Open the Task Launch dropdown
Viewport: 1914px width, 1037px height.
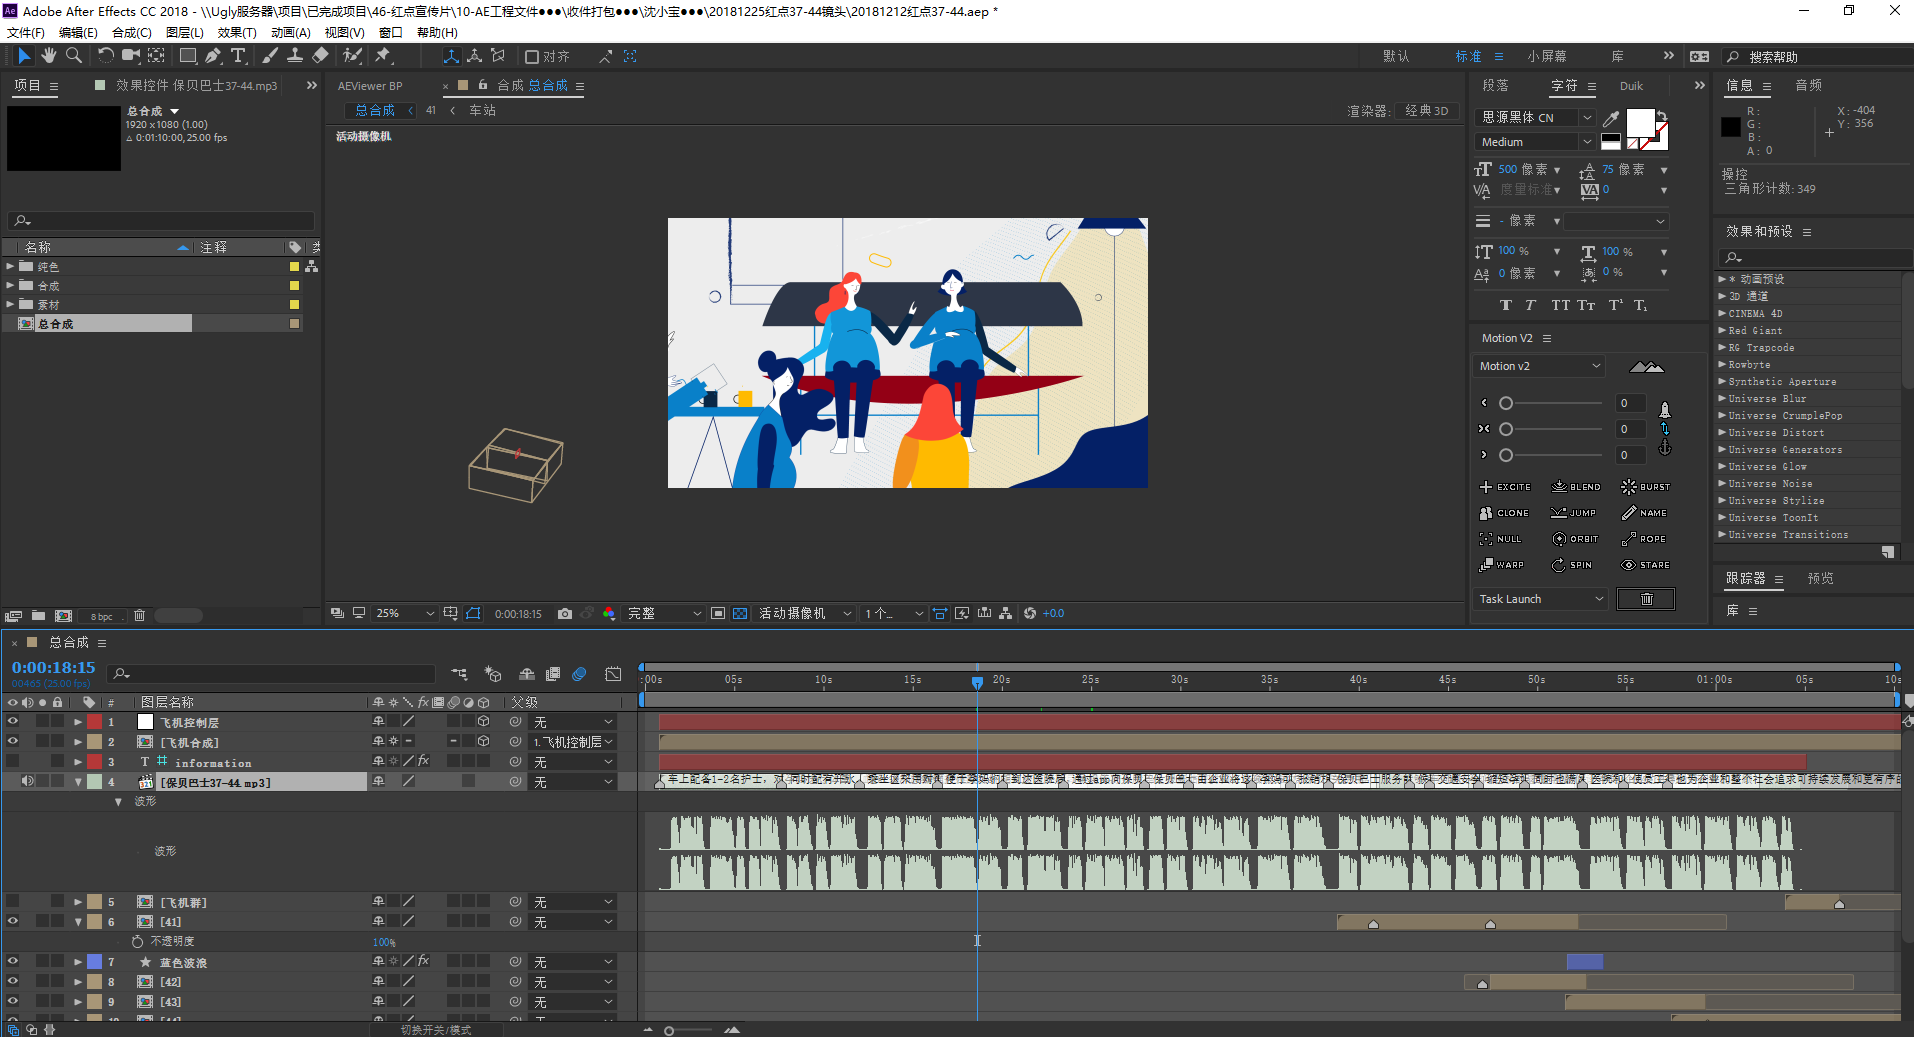1540,599
